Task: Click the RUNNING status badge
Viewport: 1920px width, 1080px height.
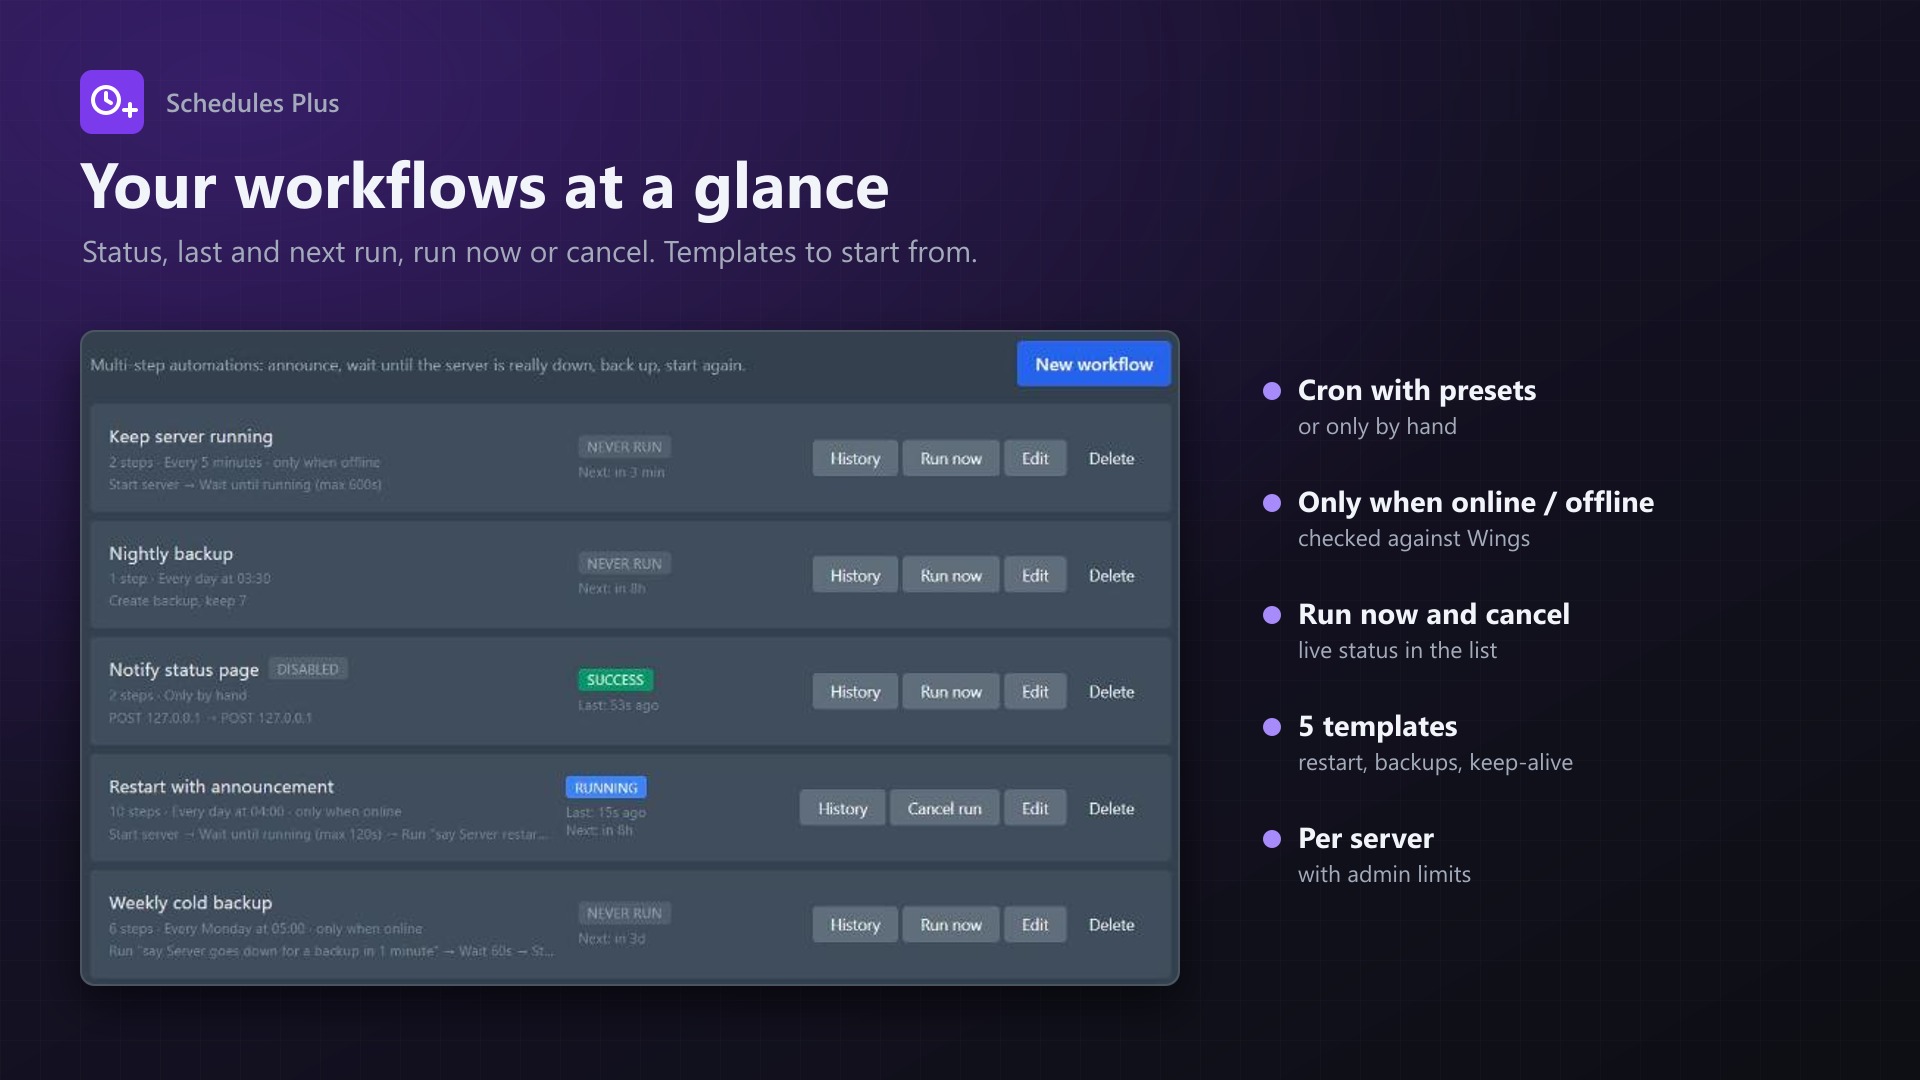Action: 606,787
